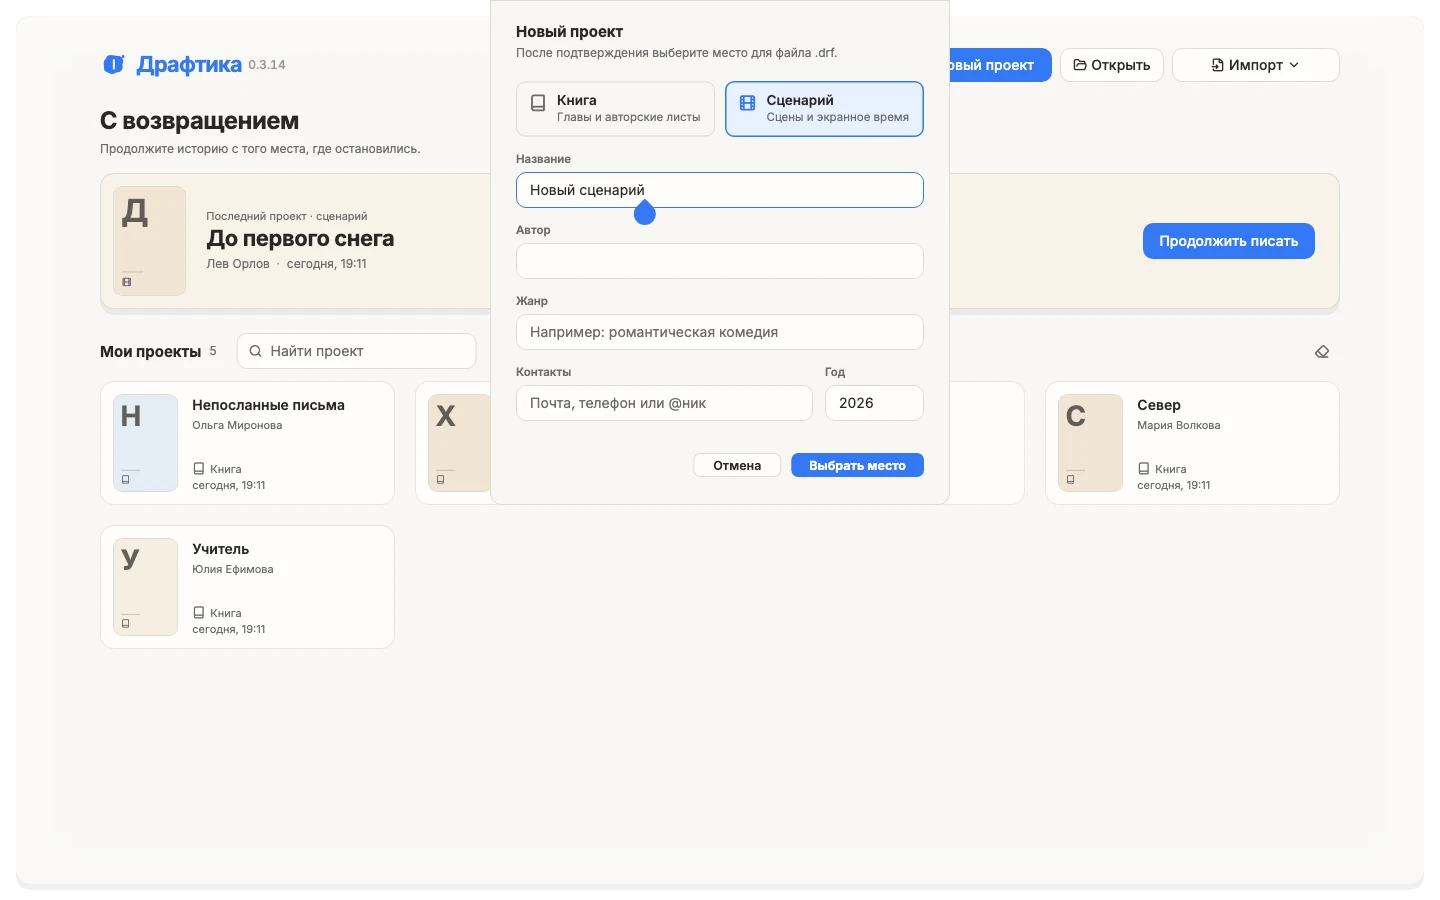Click the Продолжить писать button
Screen dimensions: 1440x900
coord(1228,241)
